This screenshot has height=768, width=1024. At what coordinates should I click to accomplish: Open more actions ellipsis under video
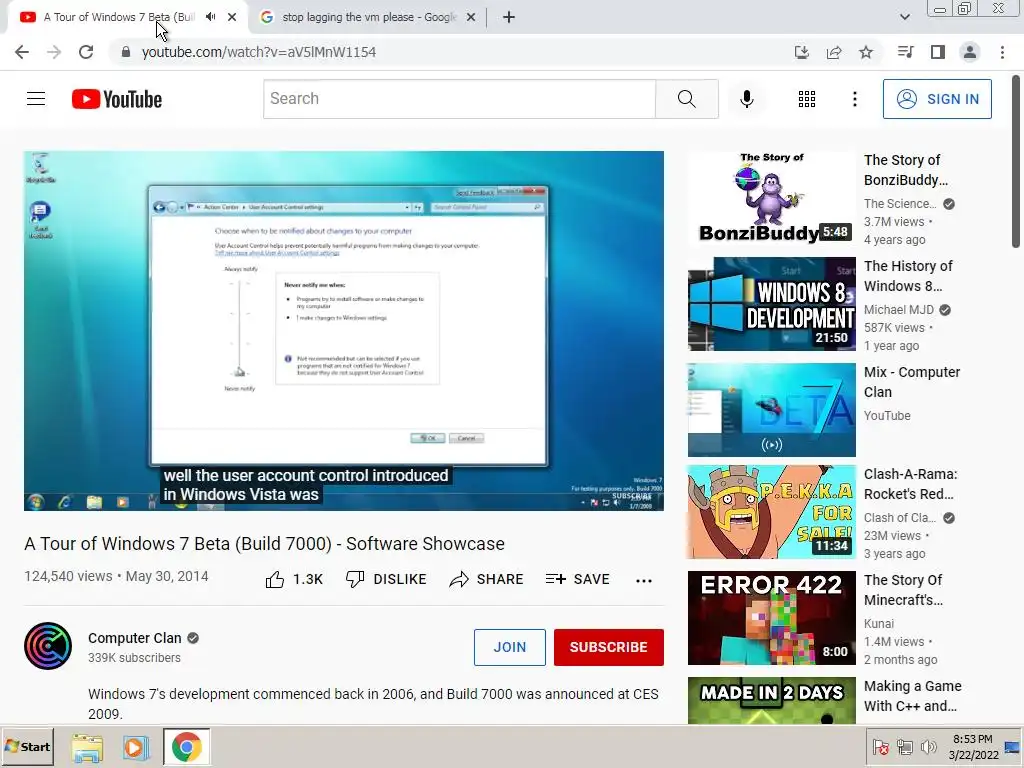pos(644,581)
